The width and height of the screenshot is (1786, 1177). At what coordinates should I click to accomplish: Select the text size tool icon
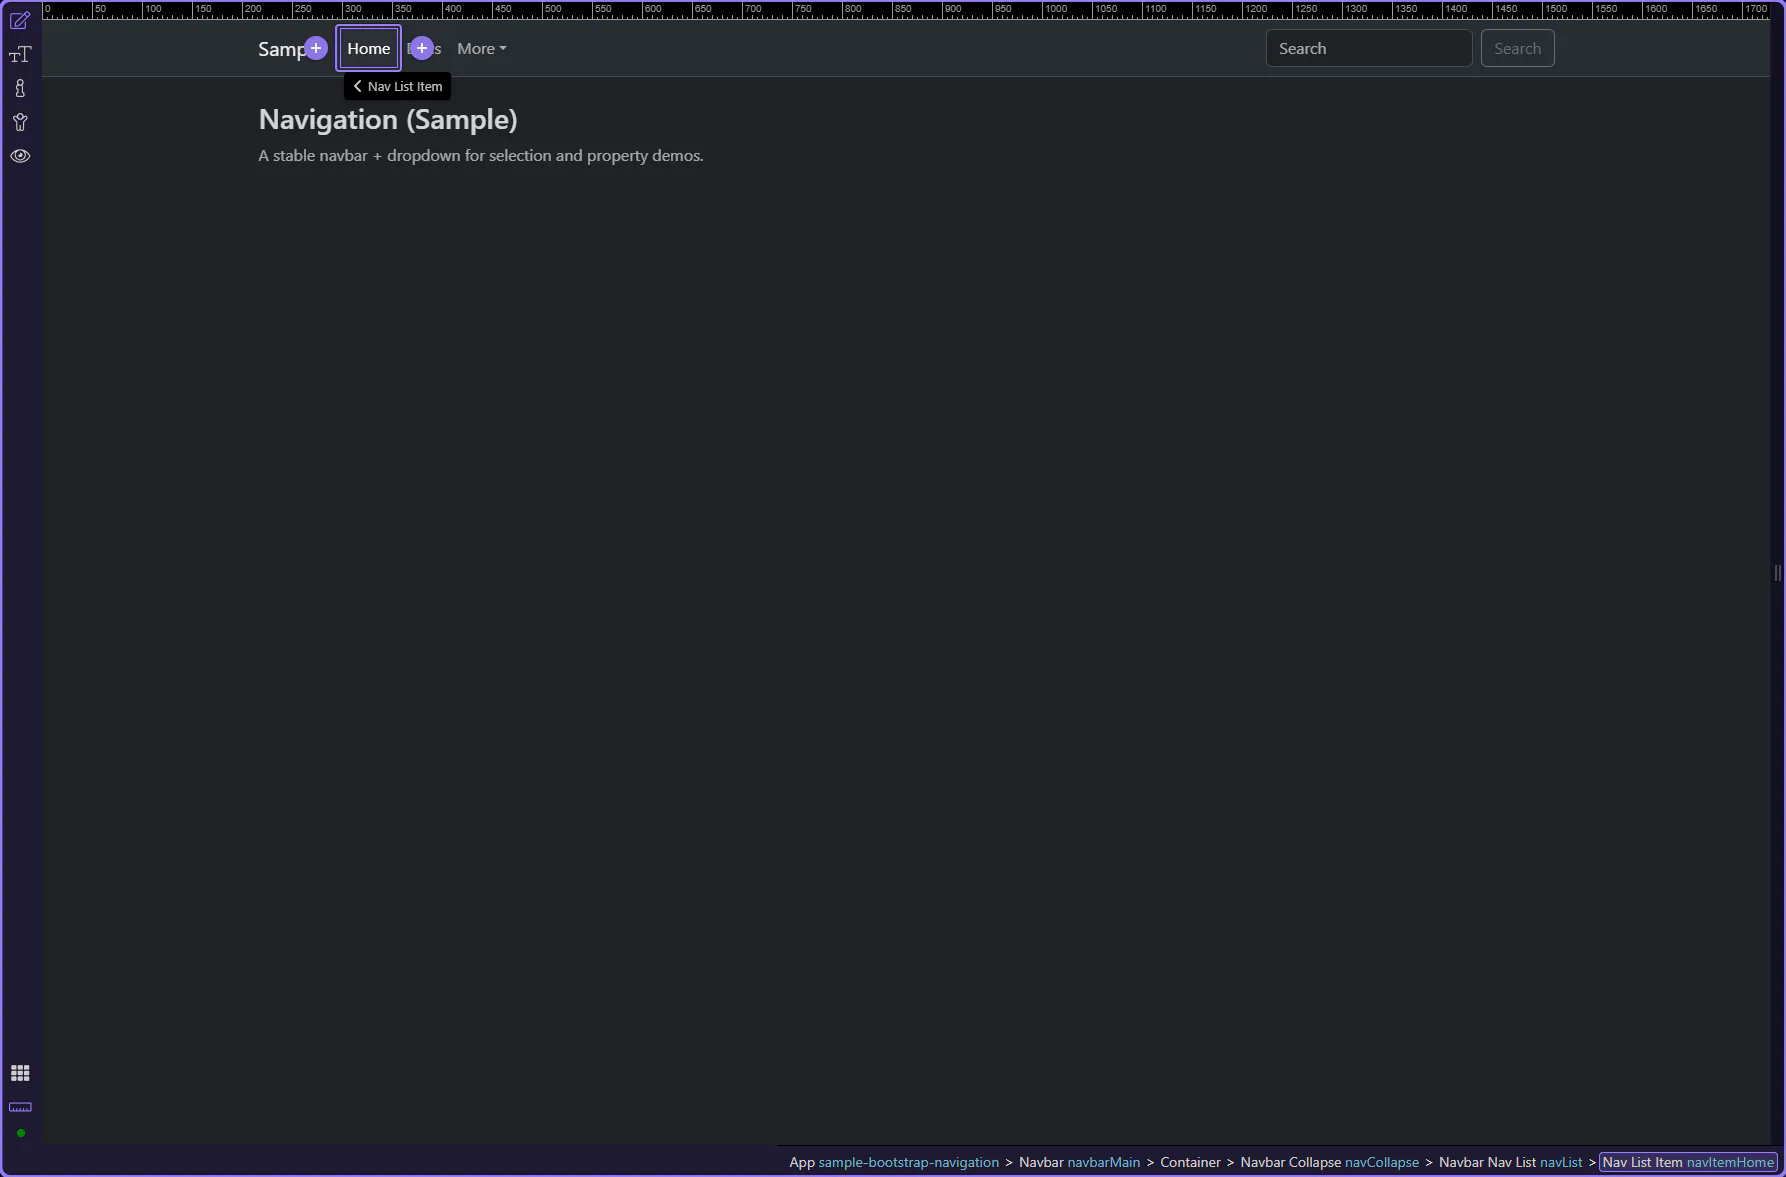coord(20,55)
